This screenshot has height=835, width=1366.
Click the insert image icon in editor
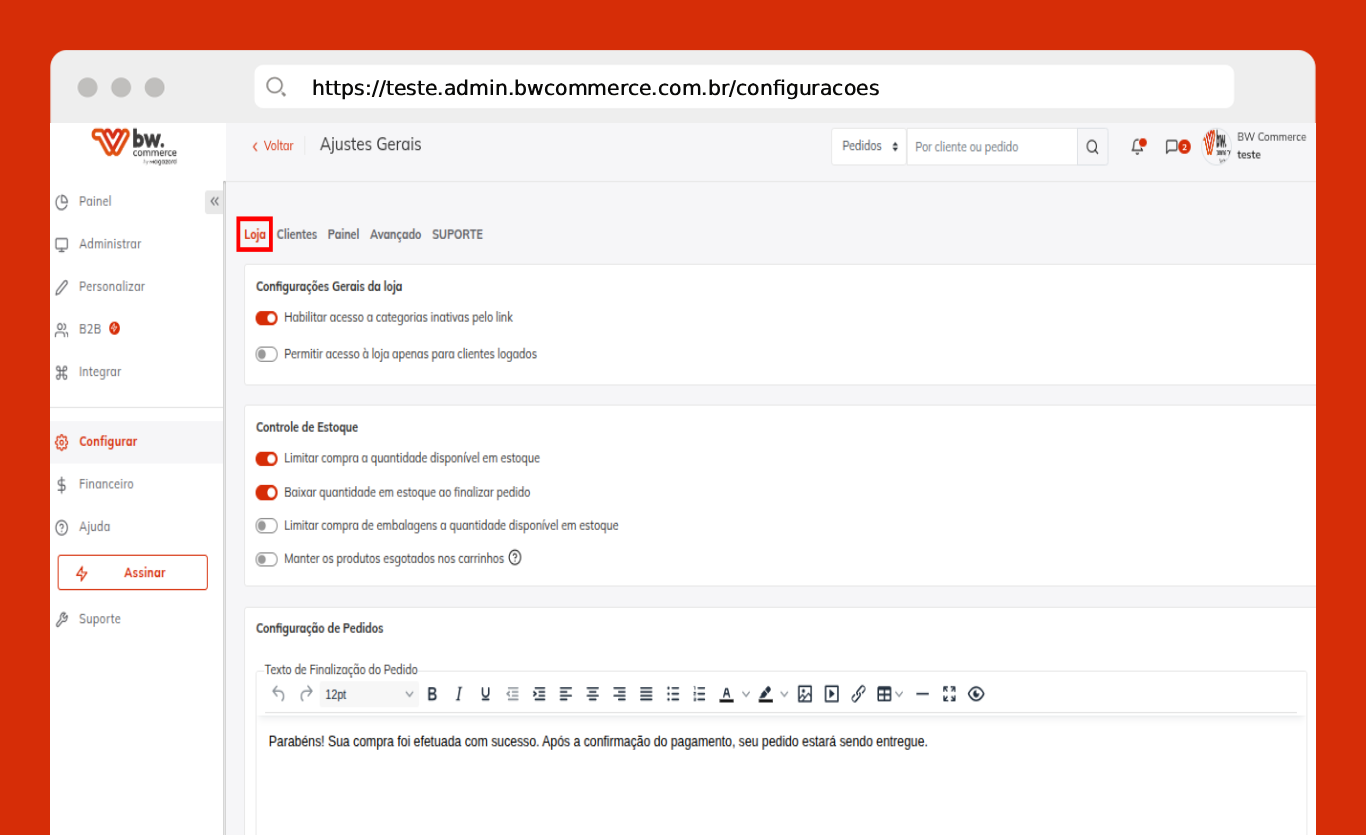pyautogui.click(x=805, y=694)
